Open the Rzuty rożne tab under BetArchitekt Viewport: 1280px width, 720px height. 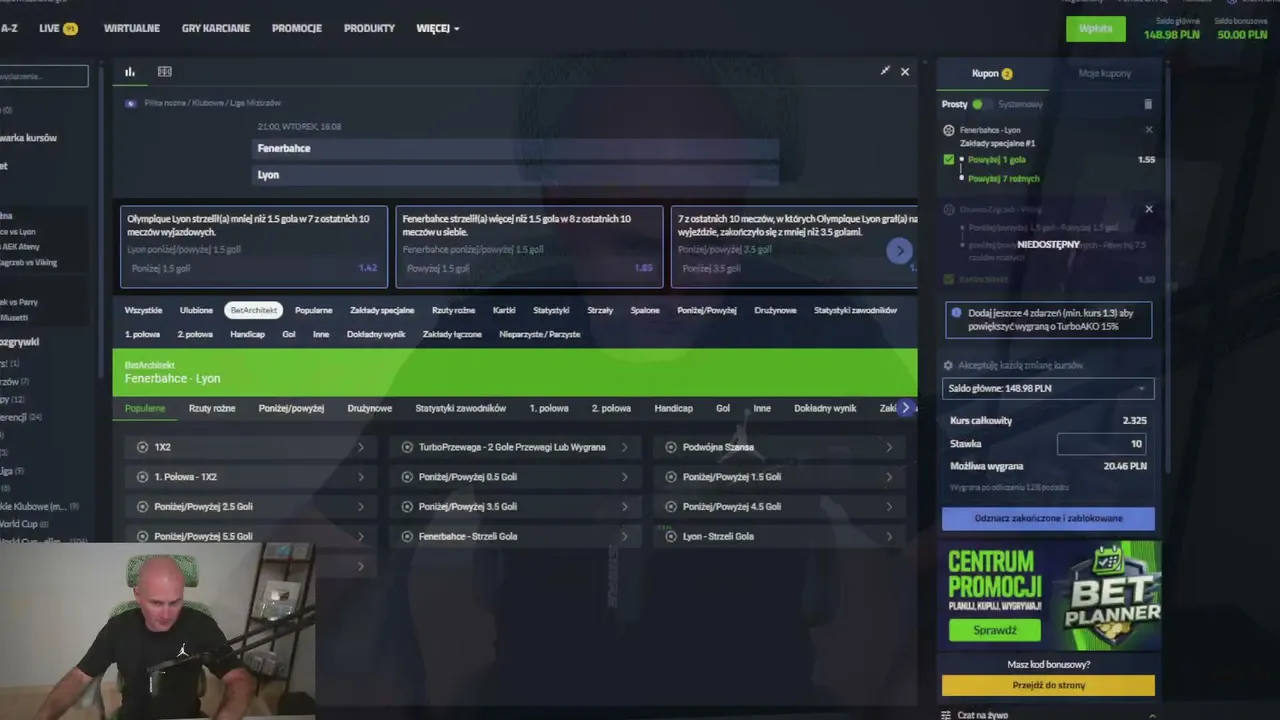click(212, 408)
